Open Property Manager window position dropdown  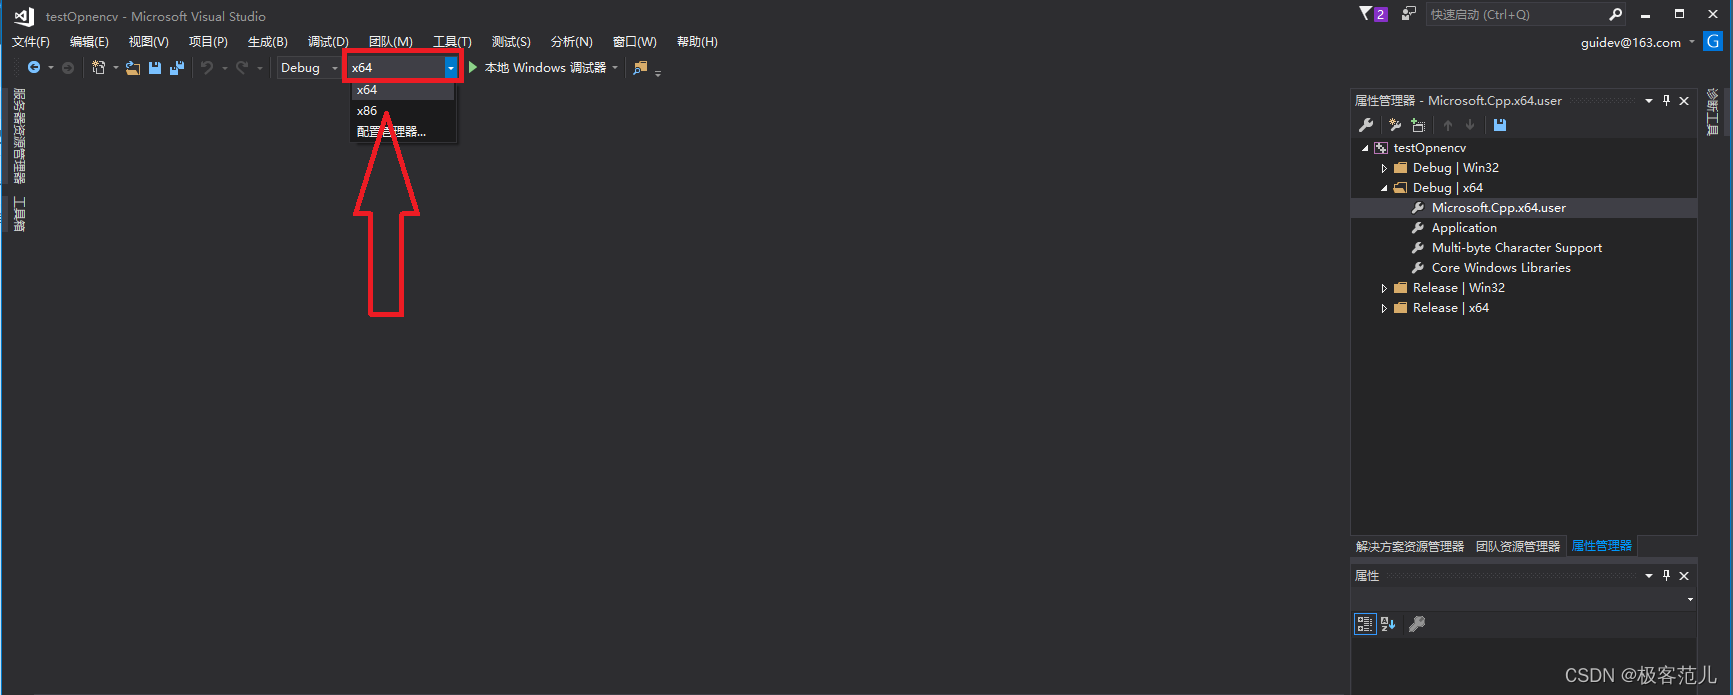pos(1649,100)
